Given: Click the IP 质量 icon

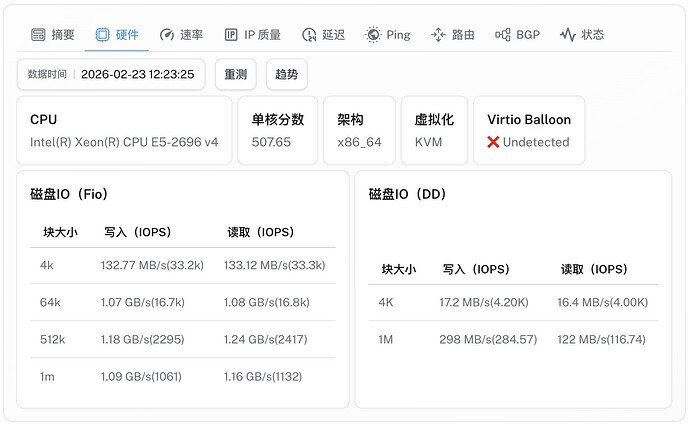Looking at the screenshot, I should (x=231, y=34).
